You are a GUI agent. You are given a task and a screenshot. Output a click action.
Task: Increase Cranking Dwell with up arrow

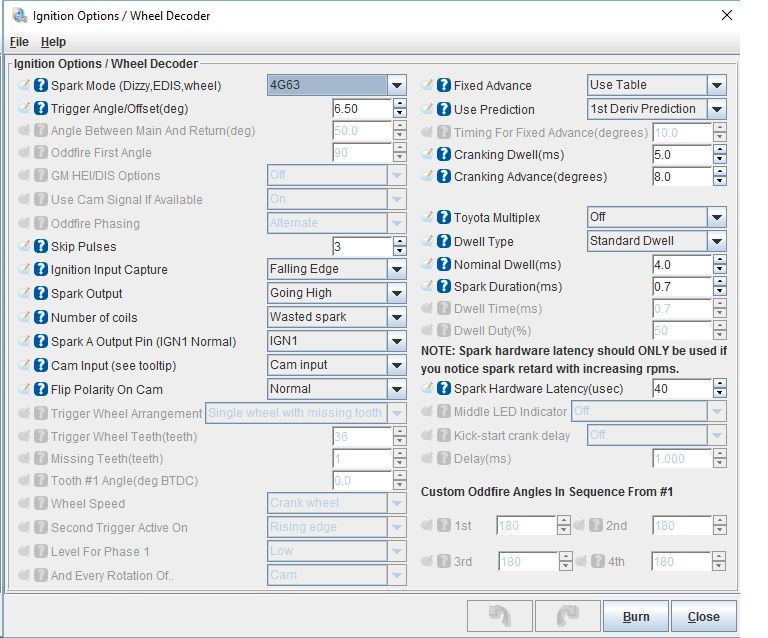(720, 149)
